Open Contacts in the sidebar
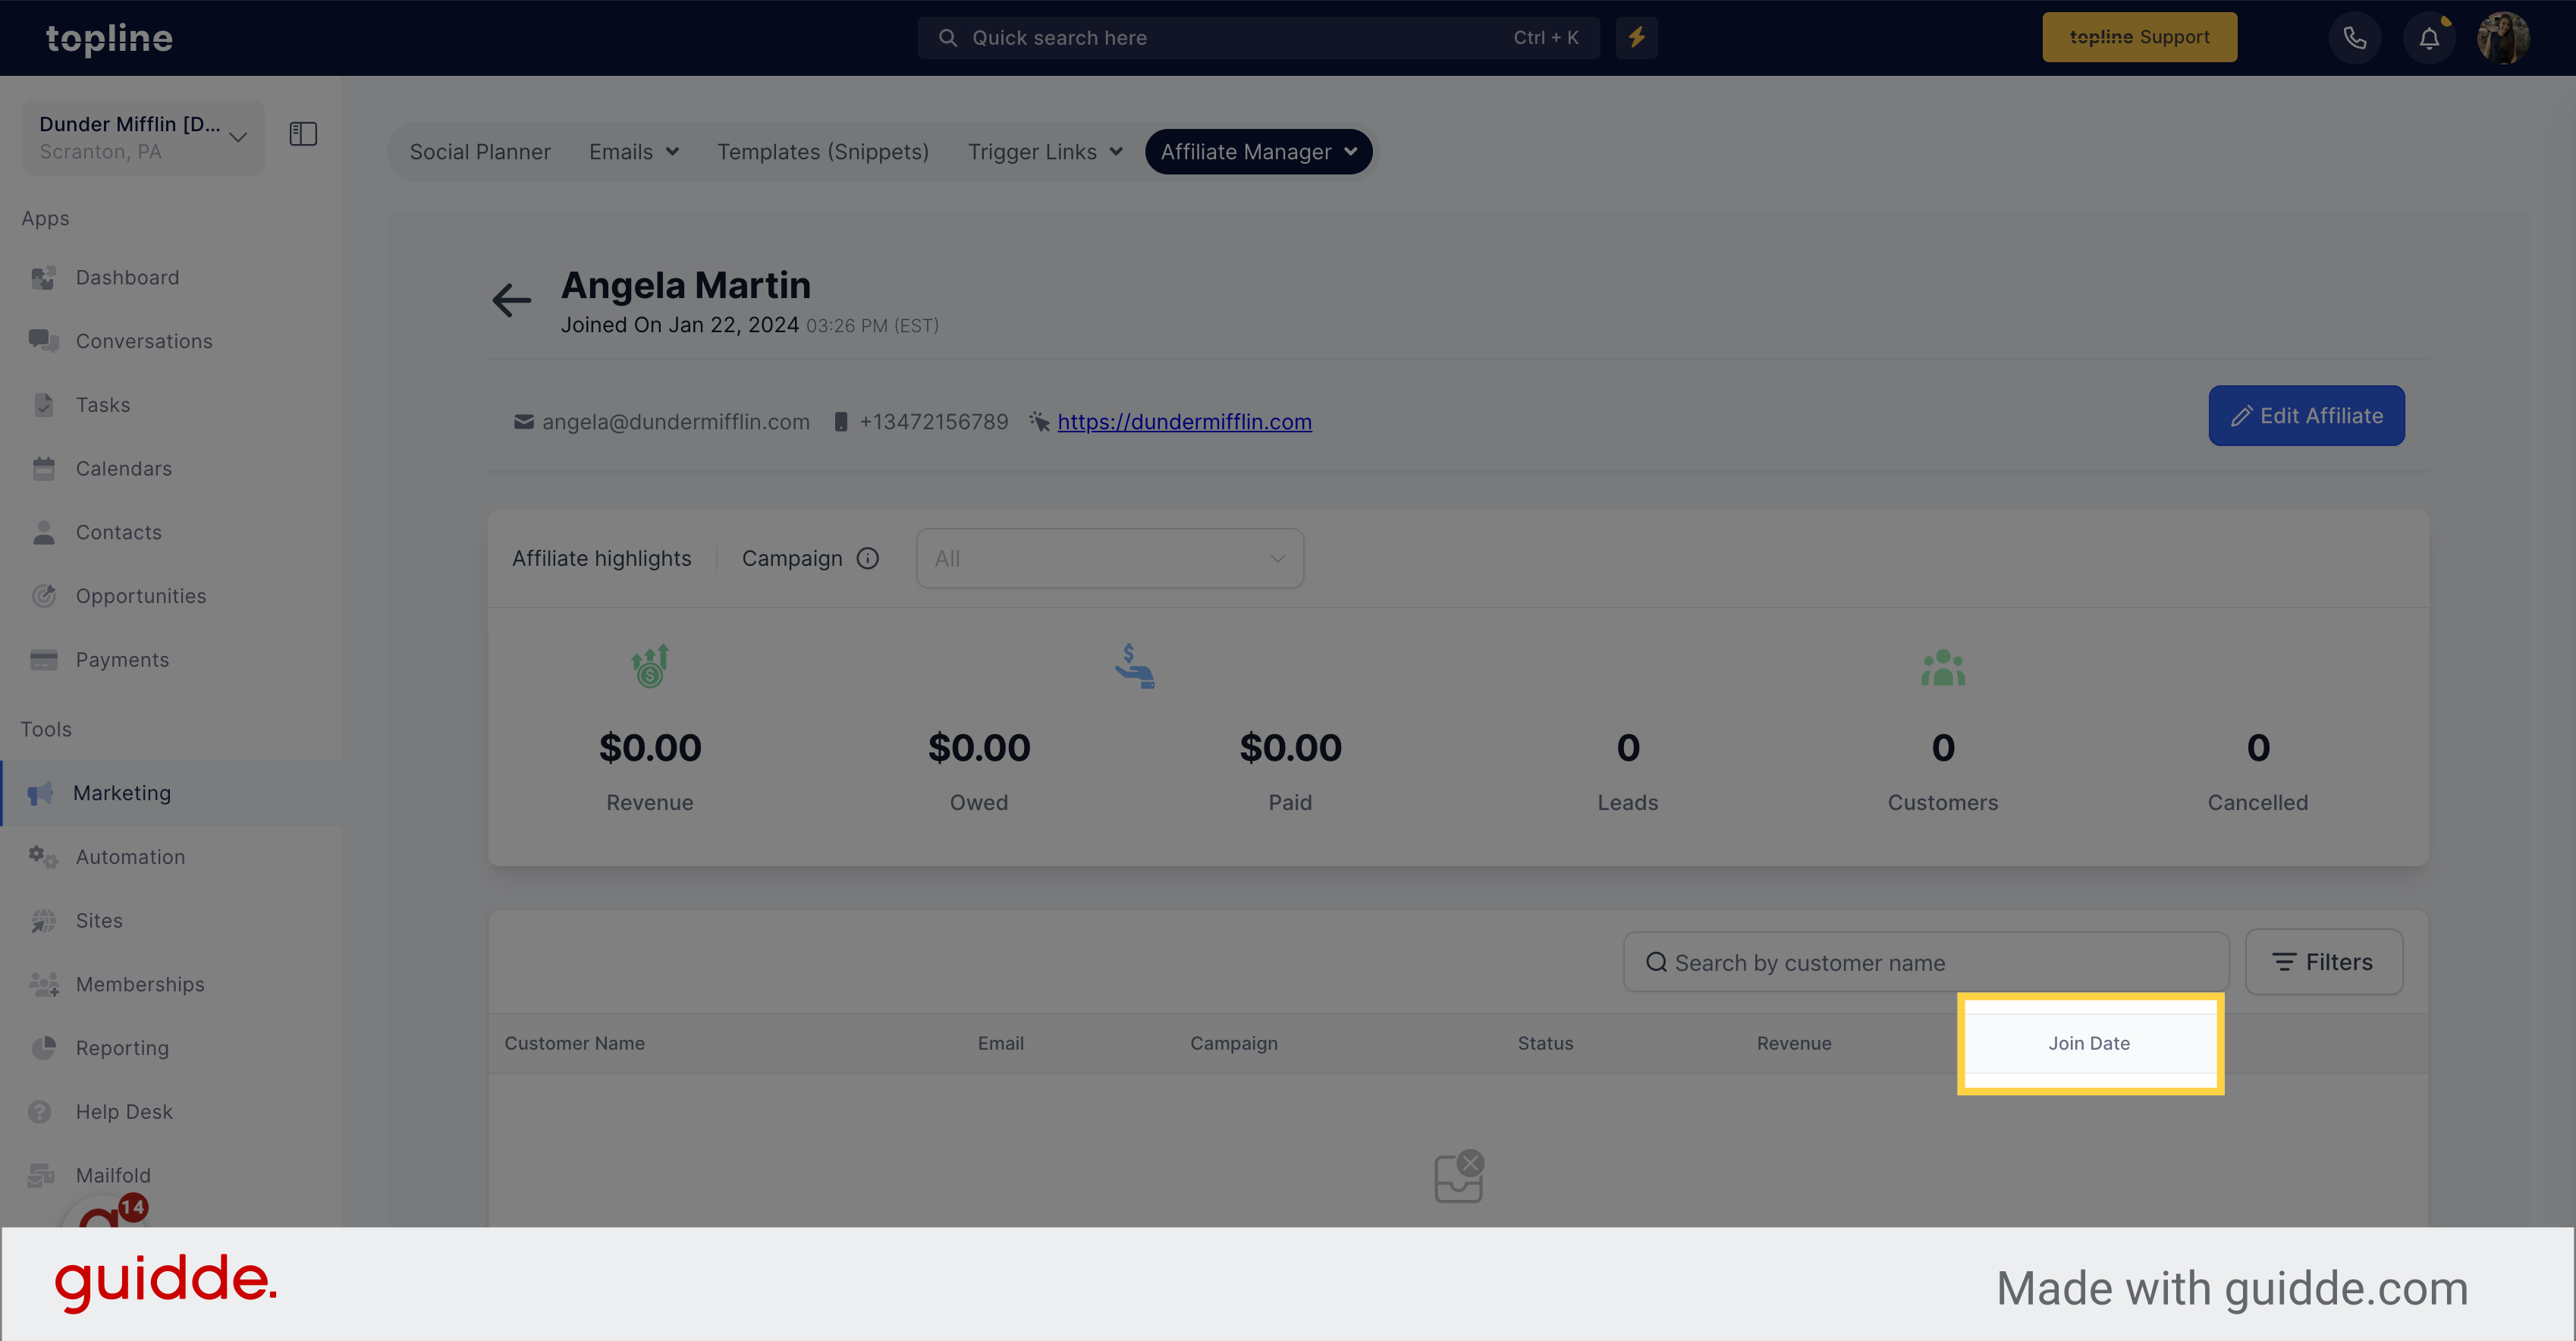This screenshot has height=1341, width=2576. point(119,532)
